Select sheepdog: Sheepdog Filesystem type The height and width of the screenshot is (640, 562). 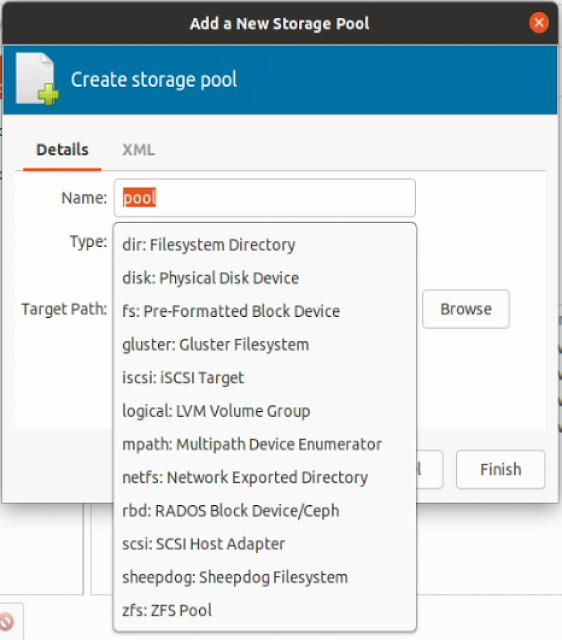pyautogui.click(x=264, y=577)
